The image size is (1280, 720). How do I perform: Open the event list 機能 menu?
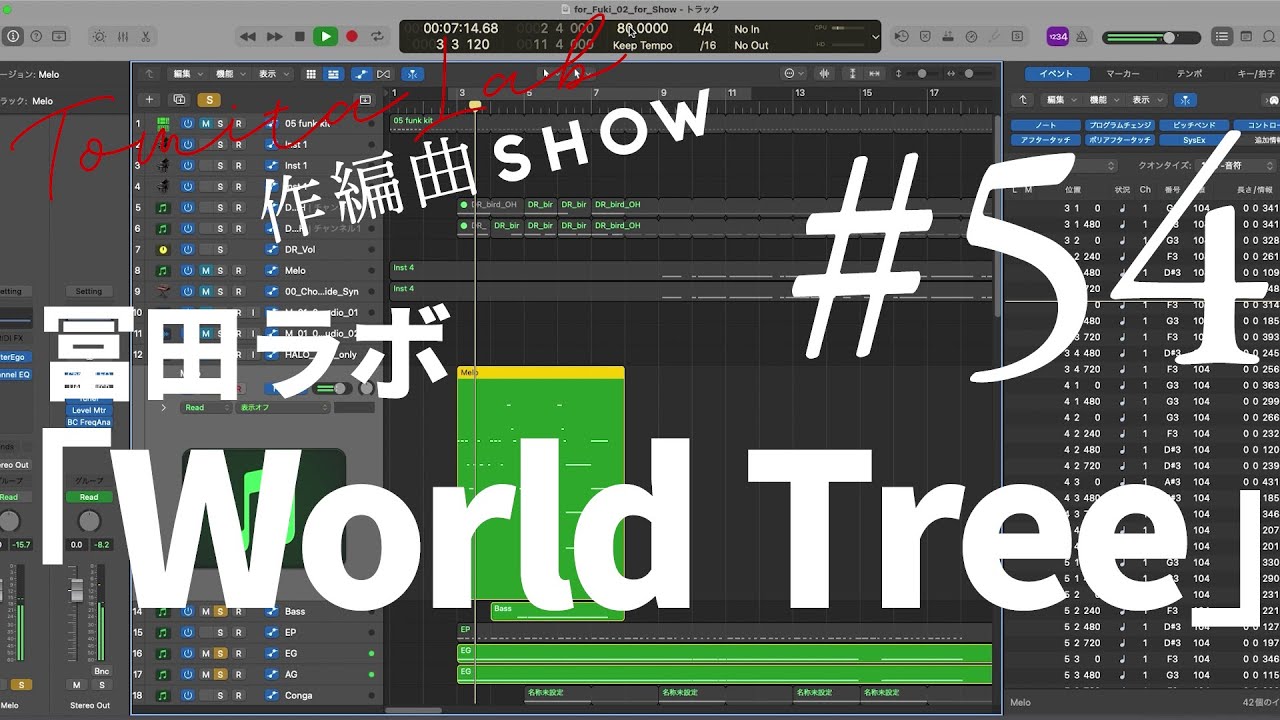[x=1103, y=100]
